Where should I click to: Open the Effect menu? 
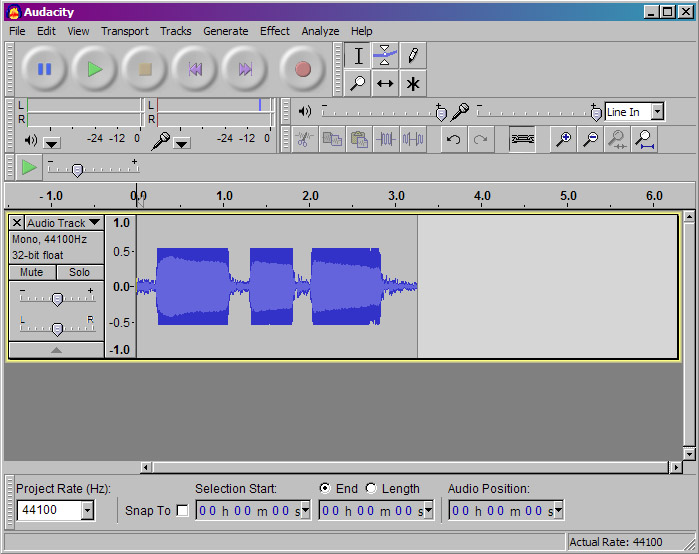coord(275,31)
